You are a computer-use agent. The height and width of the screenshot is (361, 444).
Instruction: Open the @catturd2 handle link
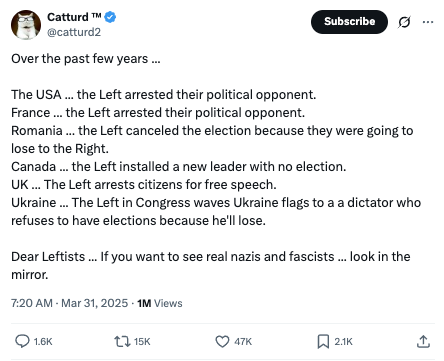tap(74, 32)
